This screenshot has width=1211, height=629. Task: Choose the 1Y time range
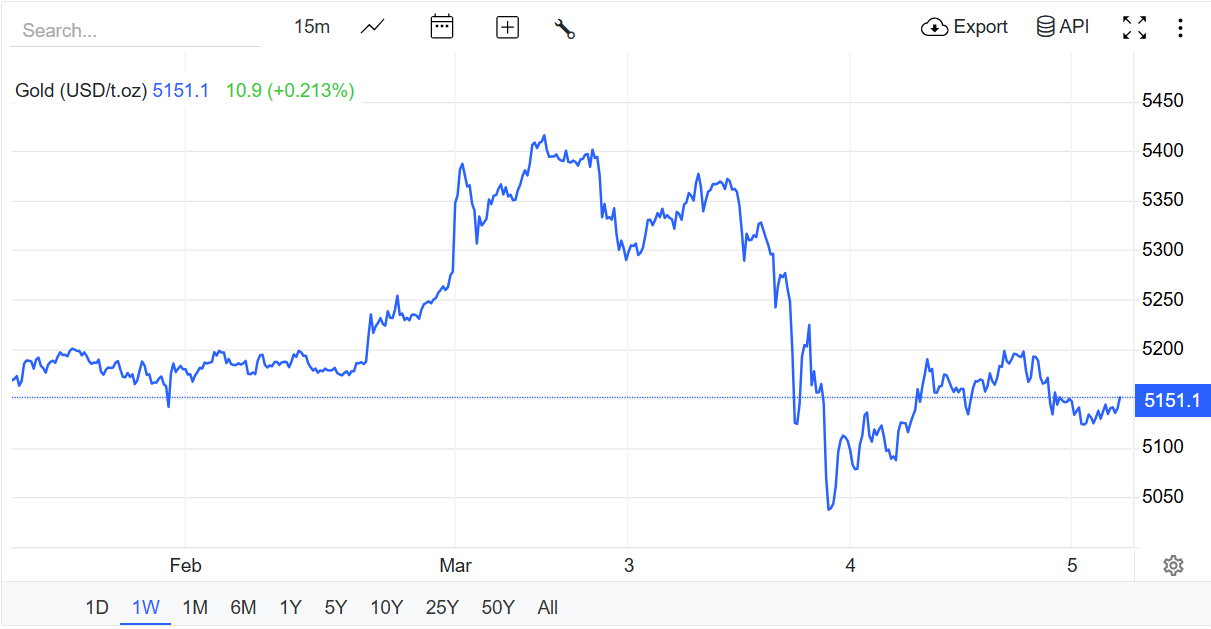[290, 607]
